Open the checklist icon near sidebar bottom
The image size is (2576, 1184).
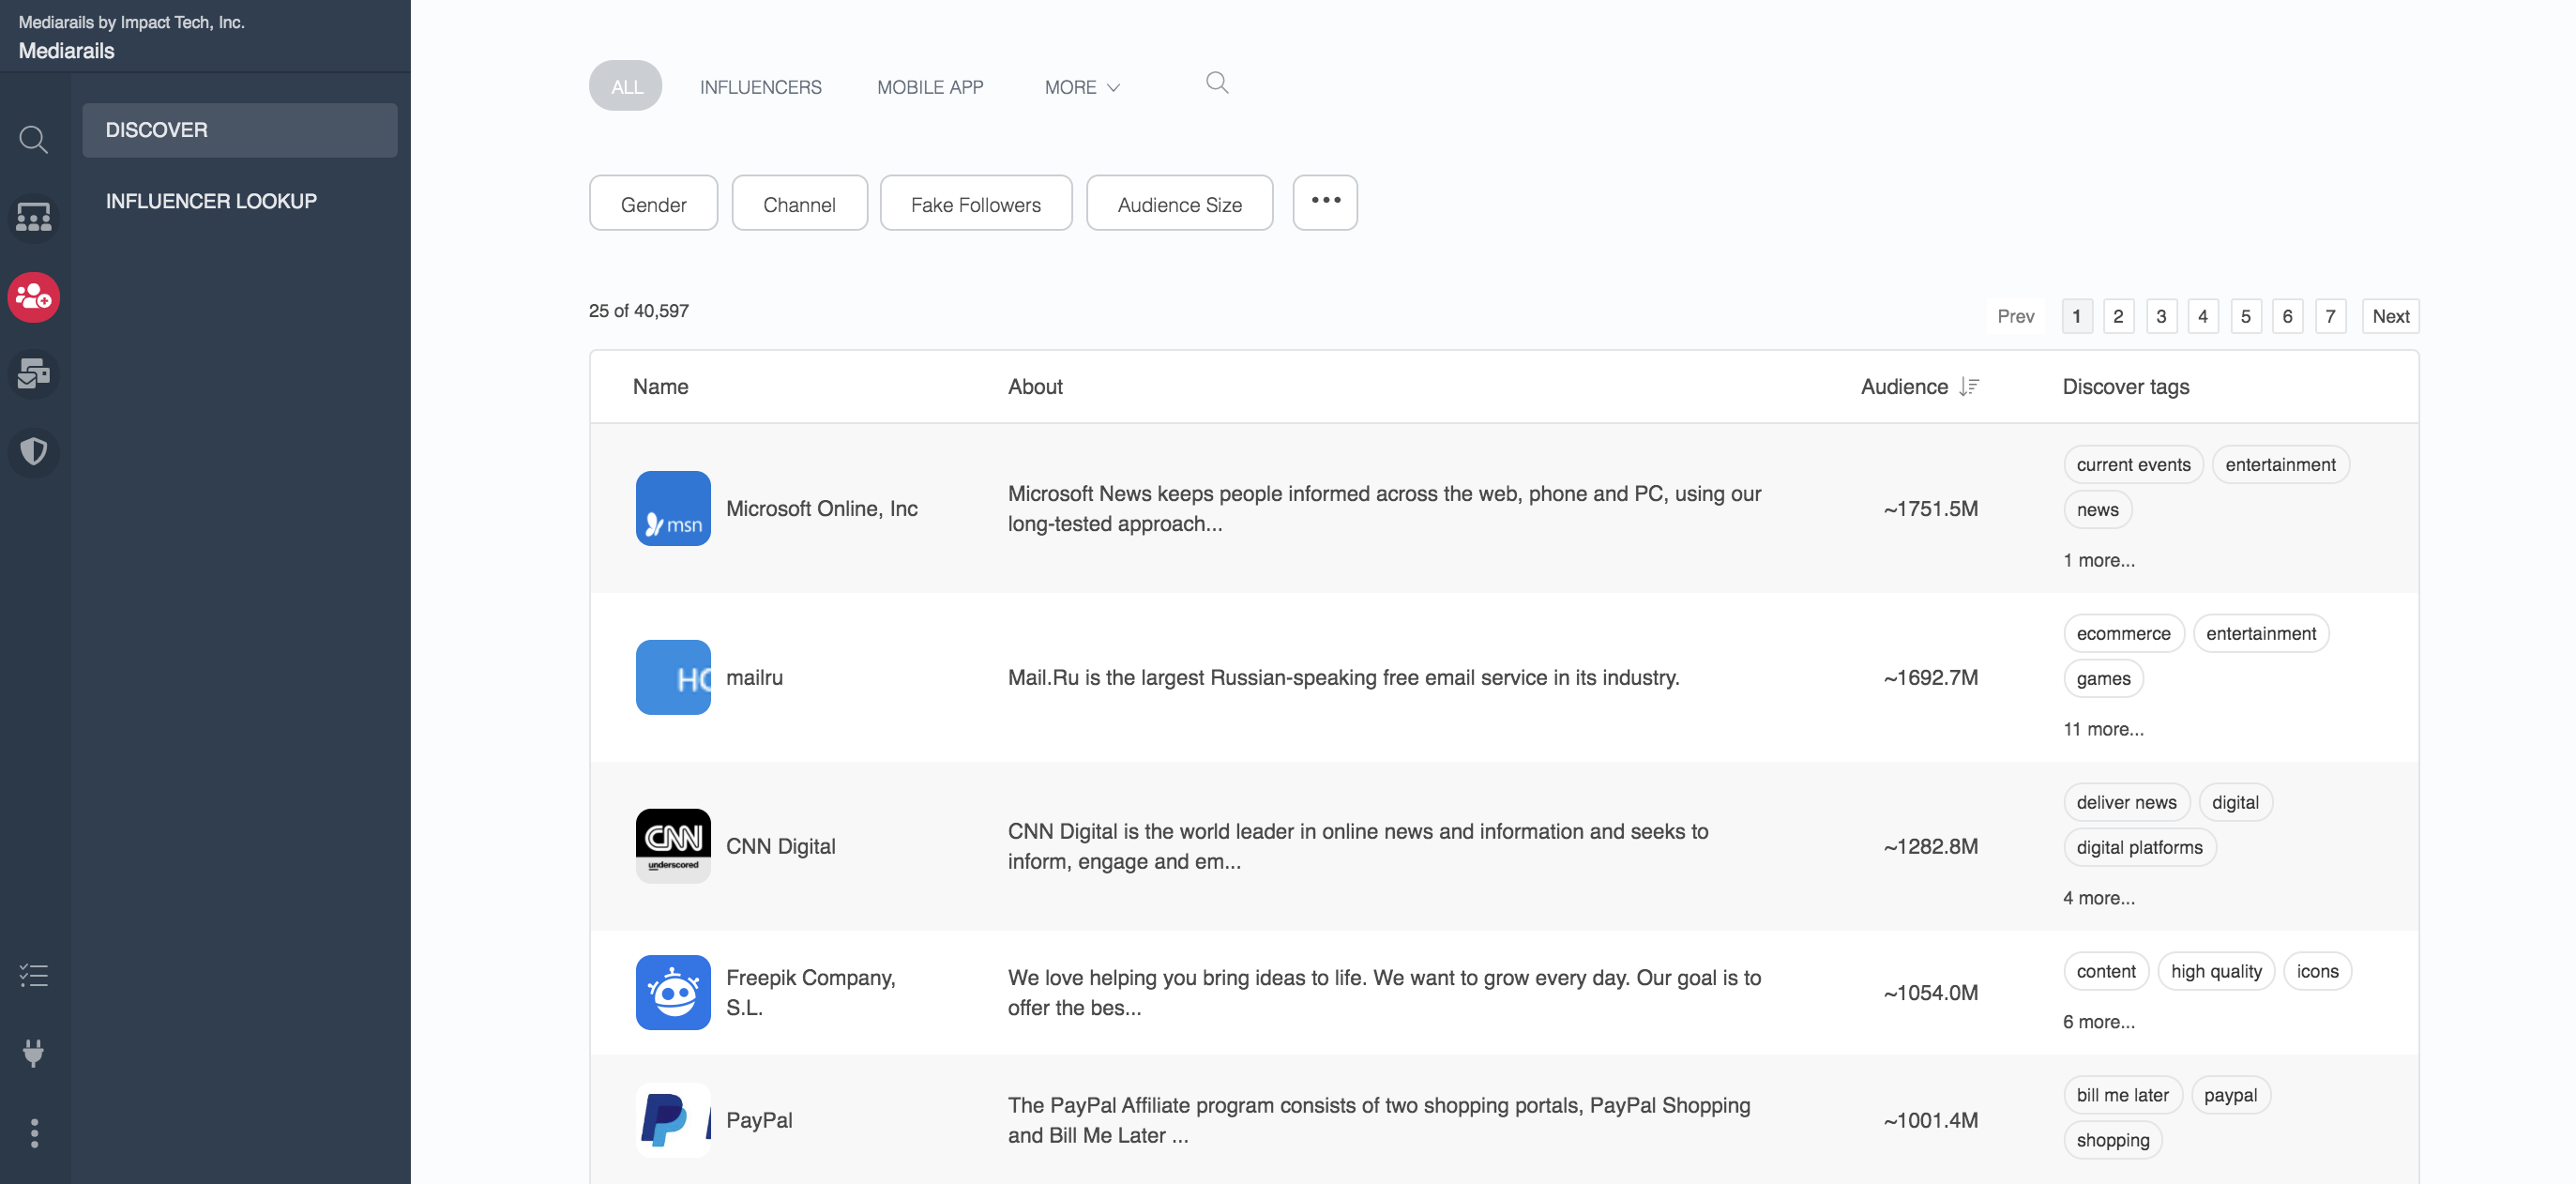[33, 975]
